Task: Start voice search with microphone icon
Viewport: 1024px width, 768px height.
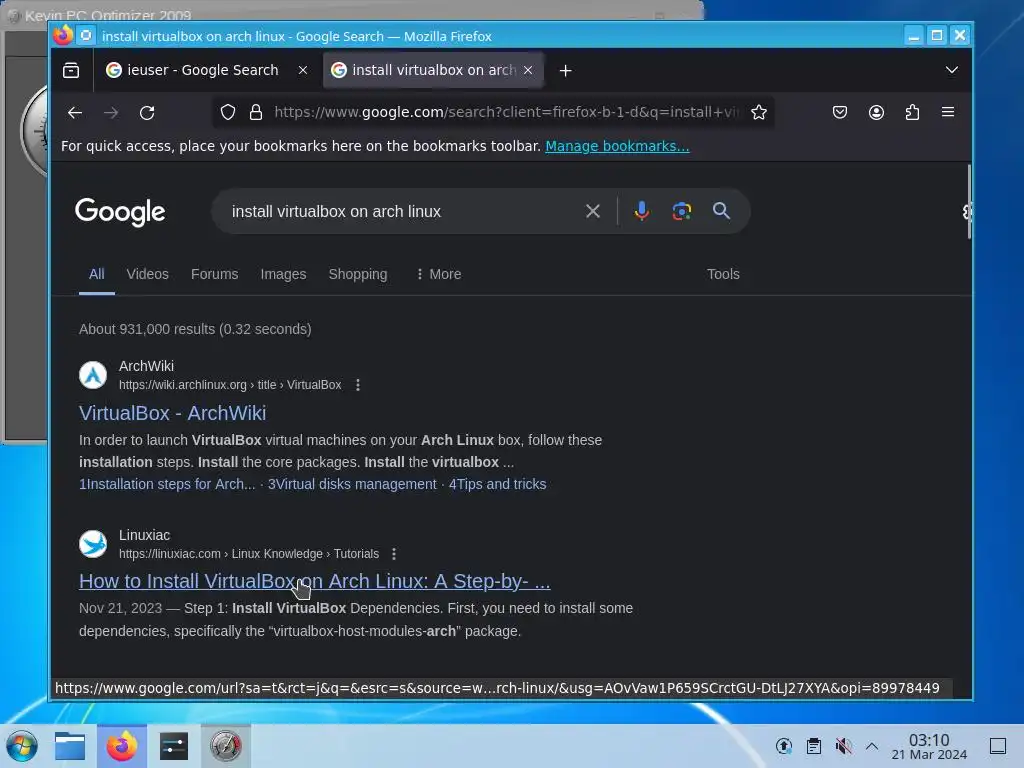Action: (x=641, y=211)
